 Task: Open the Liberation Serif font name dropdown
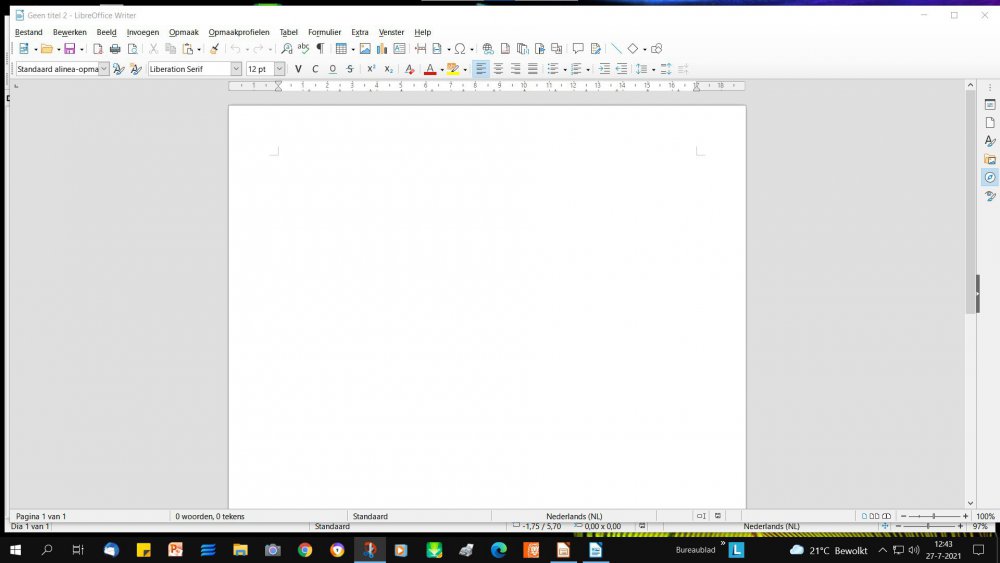[x=237, y=69]
